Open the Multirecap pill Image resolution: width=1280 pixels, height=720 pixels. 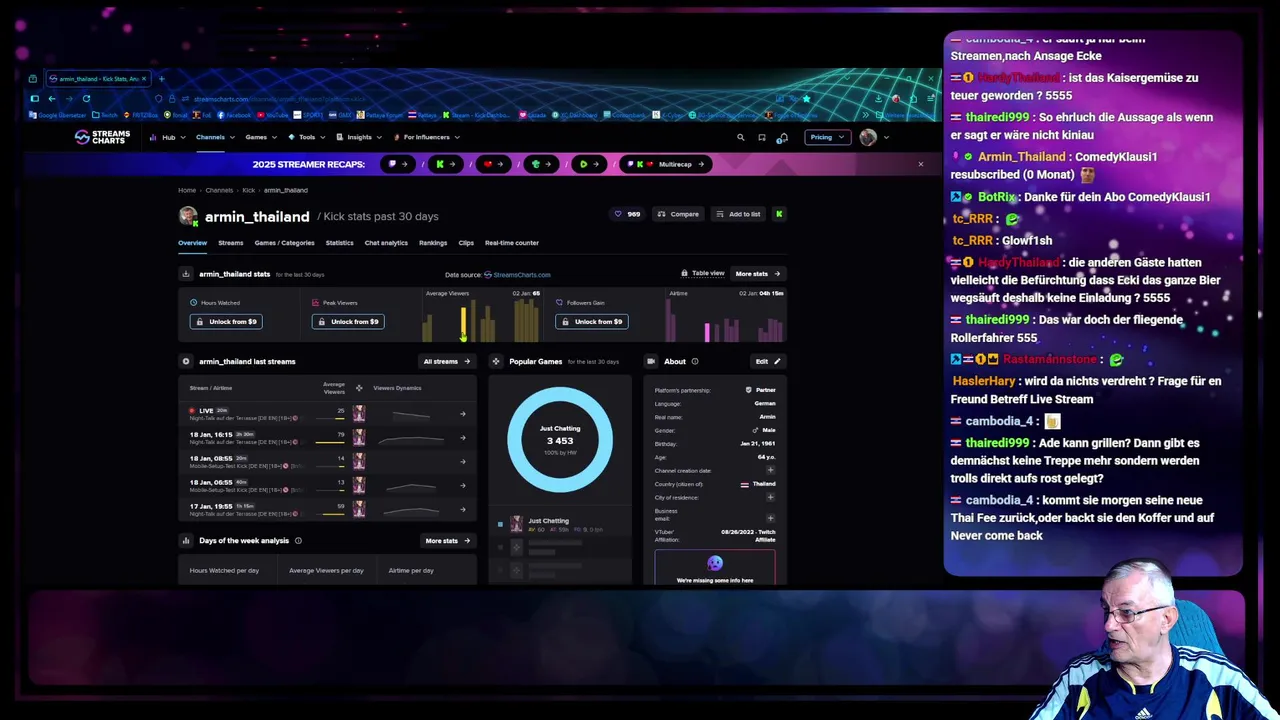click(666, 164)
